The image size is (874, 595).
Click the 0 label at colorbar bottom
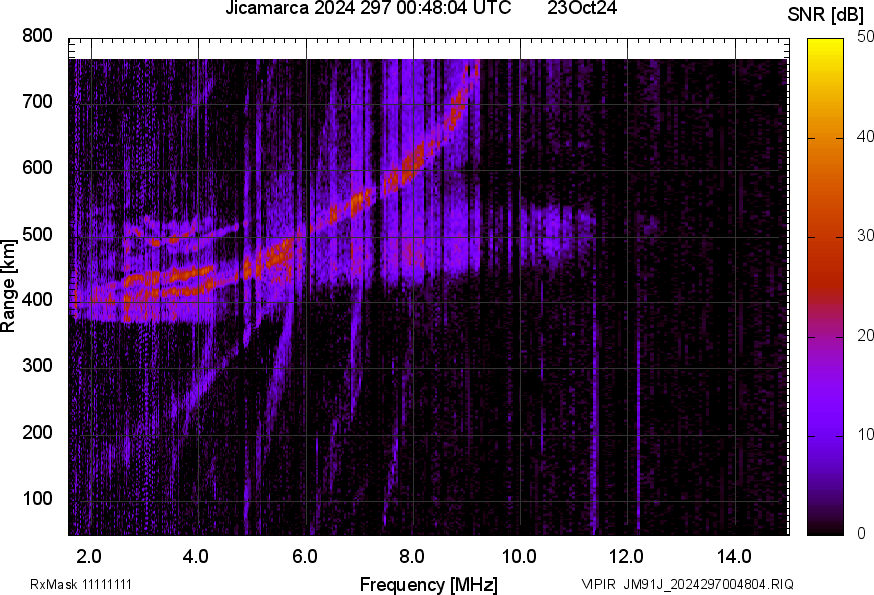tap(861, 534)
